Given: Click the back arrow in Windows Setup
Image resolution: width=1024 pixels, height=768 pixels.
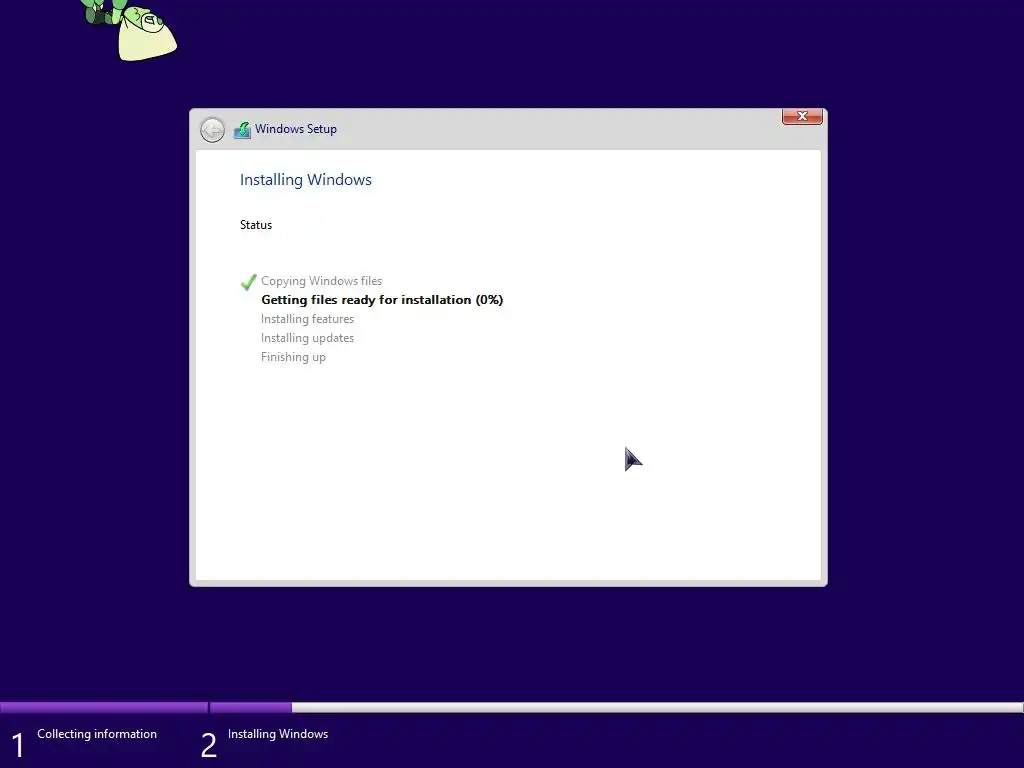Looking at the screenshot, I should (x=212, y=129).
